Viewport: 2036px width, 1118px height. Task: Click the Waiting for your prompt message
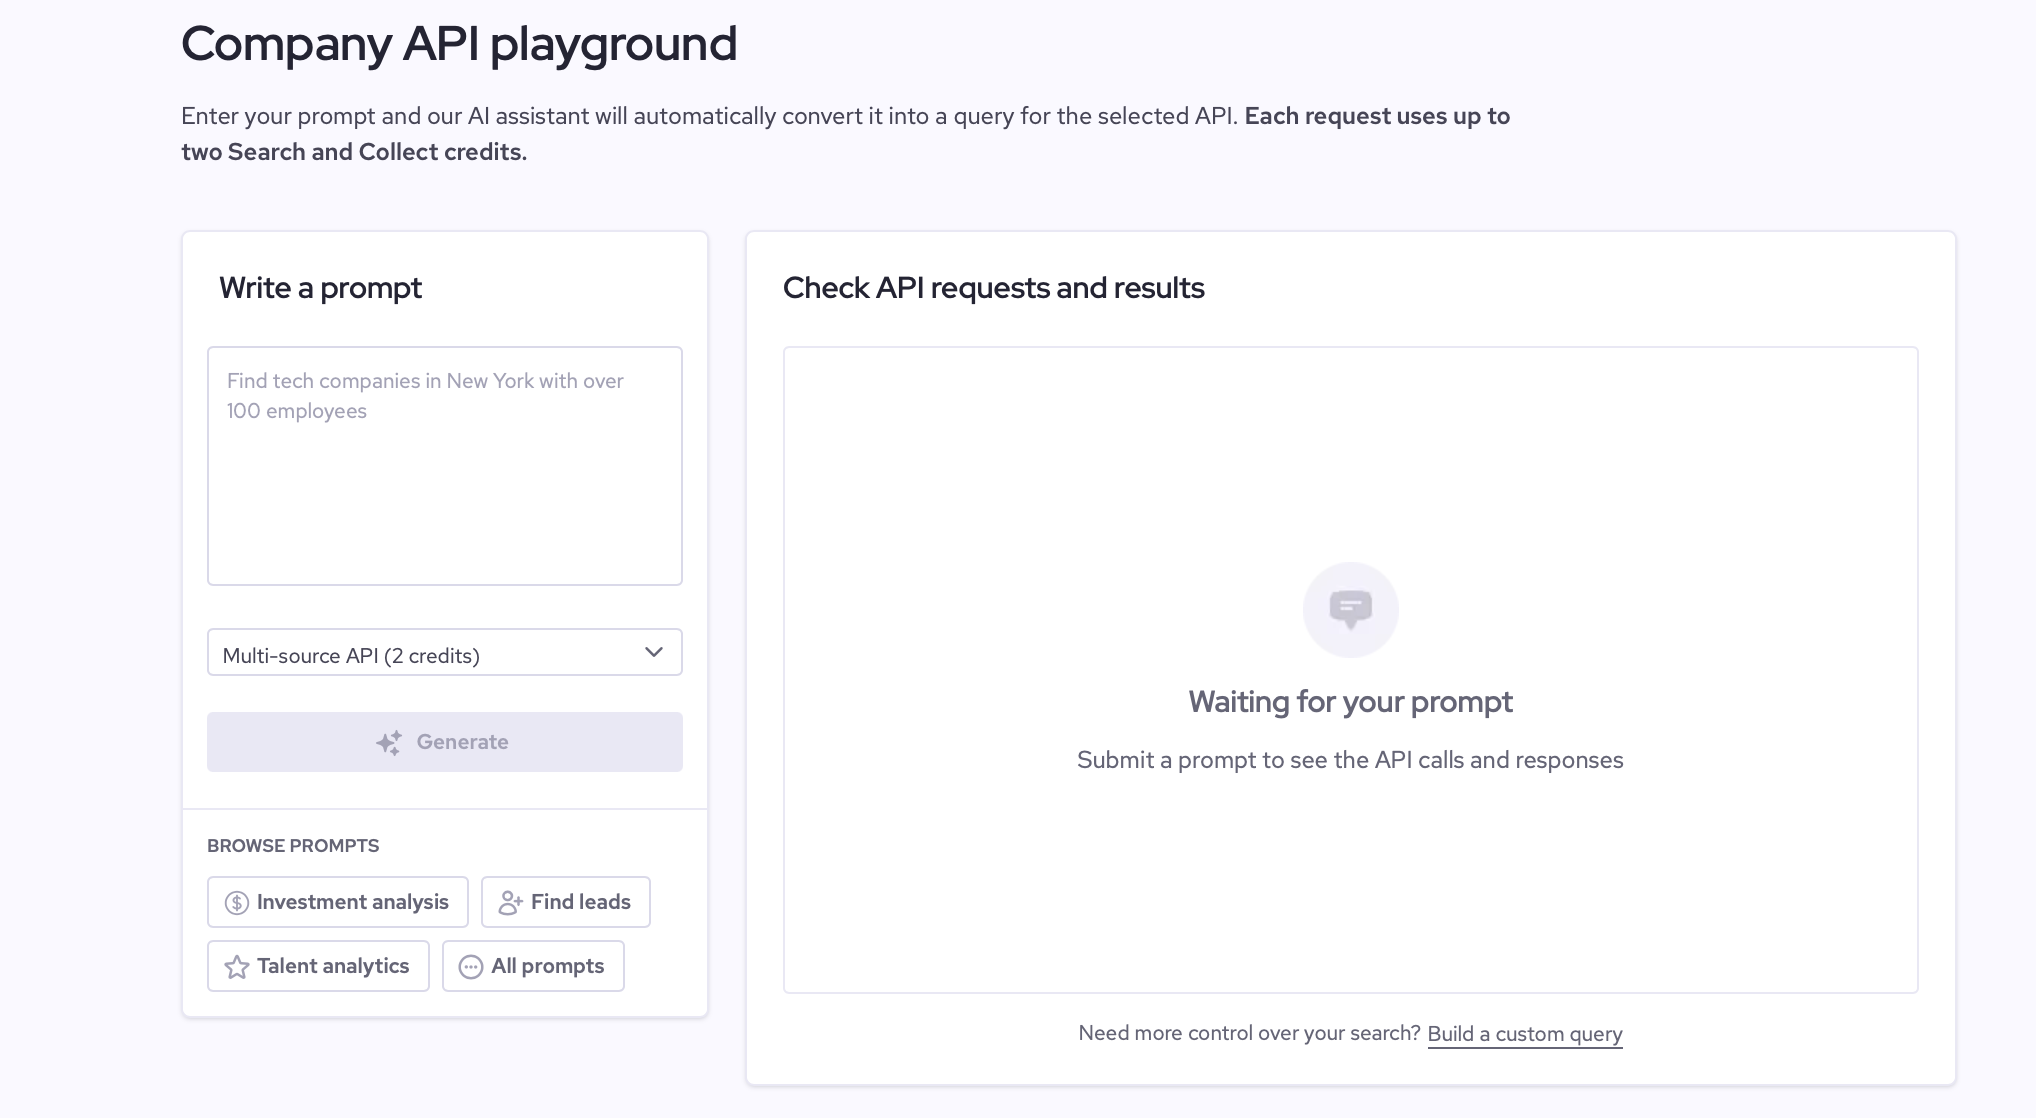pos(1350,702)
